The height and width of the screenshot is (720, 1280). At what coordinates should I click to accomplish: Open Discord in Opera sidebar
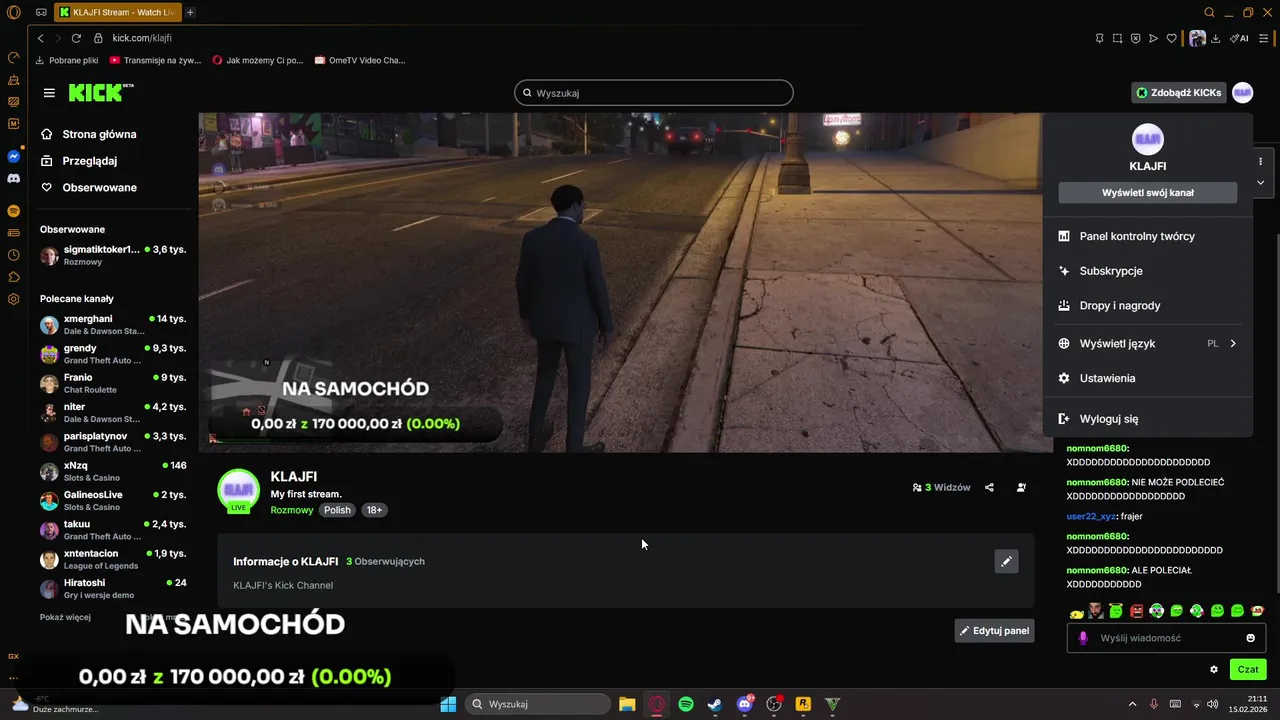pos(14,178)
